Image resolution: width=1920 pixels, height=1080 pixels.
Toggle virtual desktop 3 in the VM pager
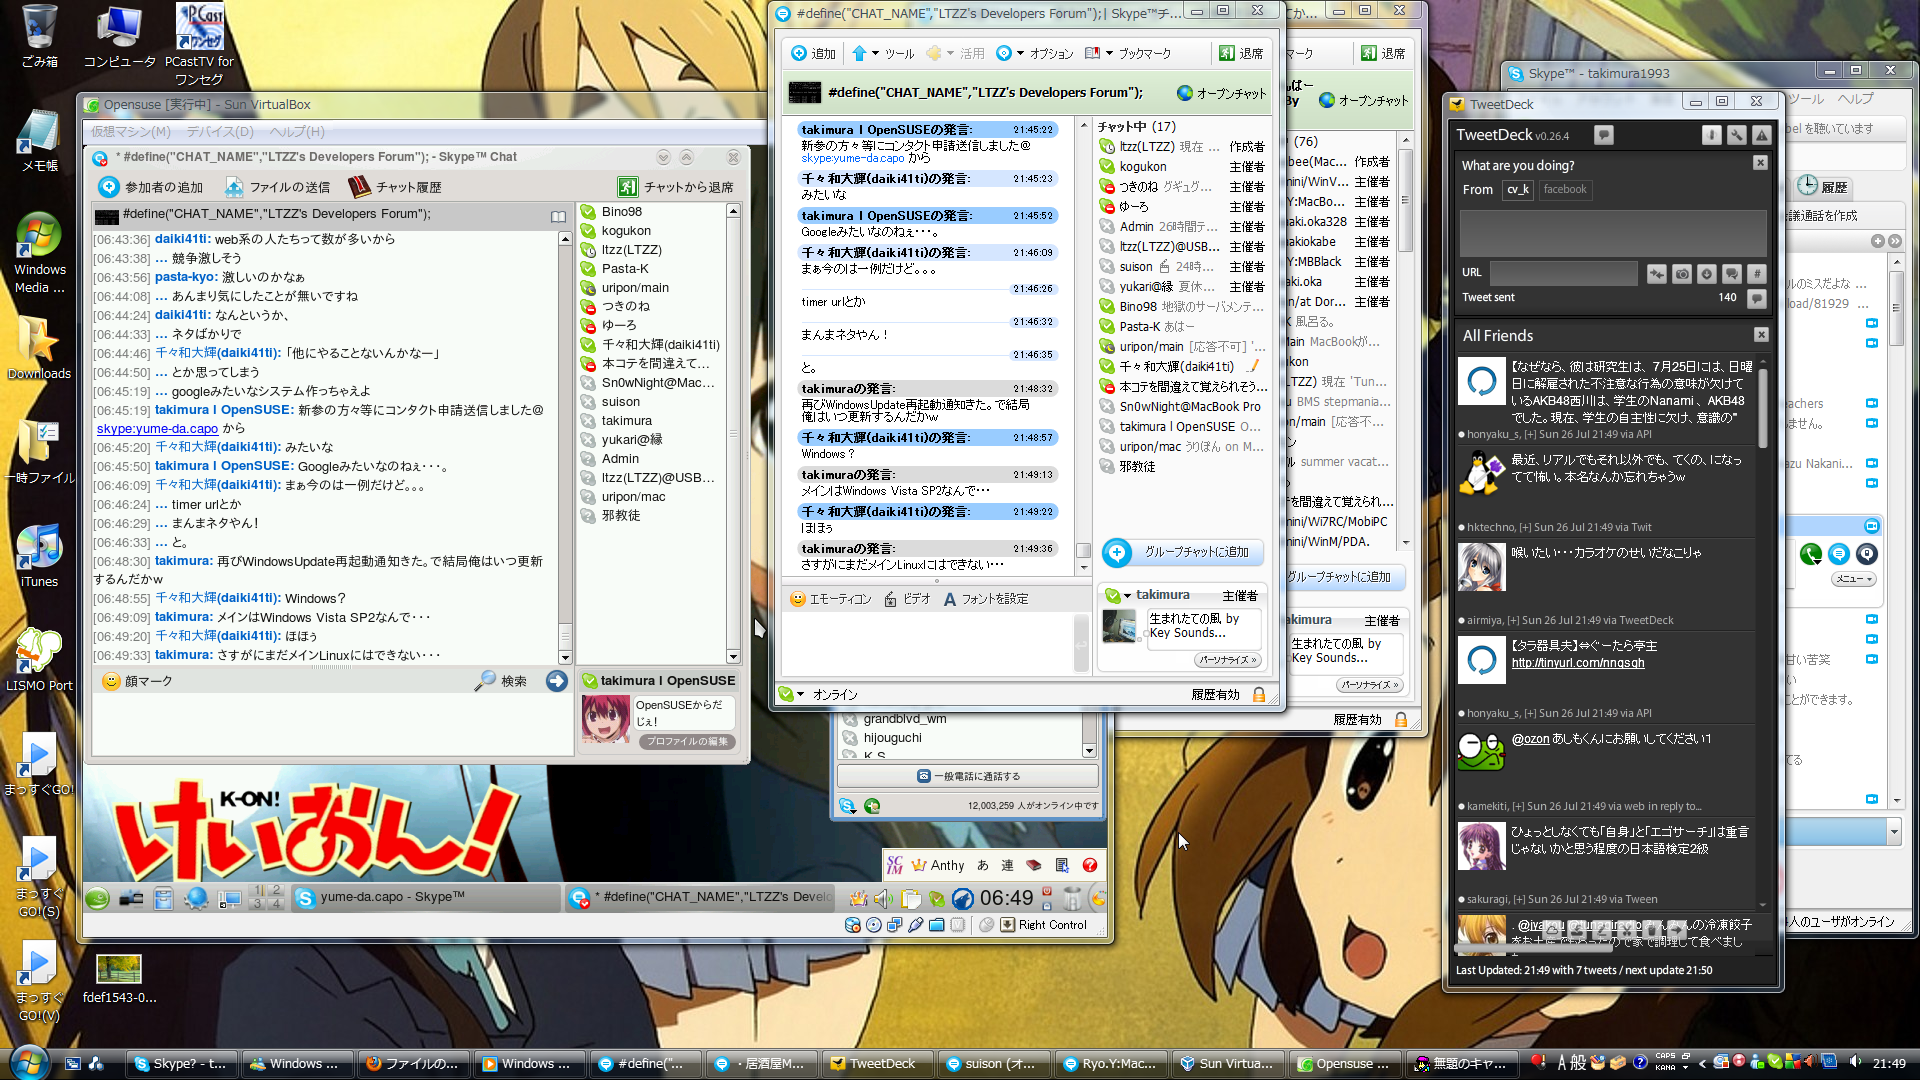[258, 904]
